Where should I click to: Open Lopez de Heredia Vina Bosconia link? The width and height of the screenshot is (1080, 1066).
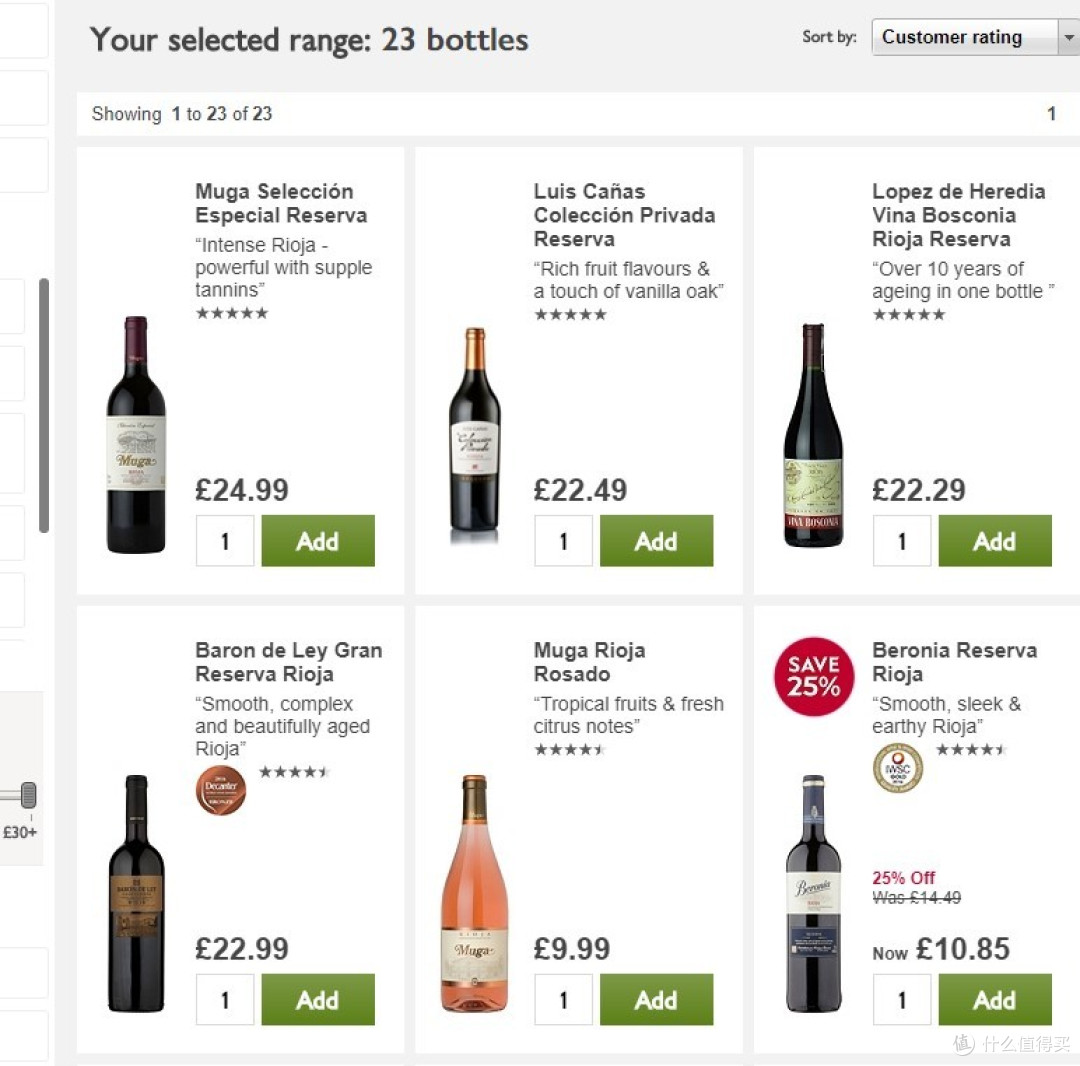(x=959, y=215)
